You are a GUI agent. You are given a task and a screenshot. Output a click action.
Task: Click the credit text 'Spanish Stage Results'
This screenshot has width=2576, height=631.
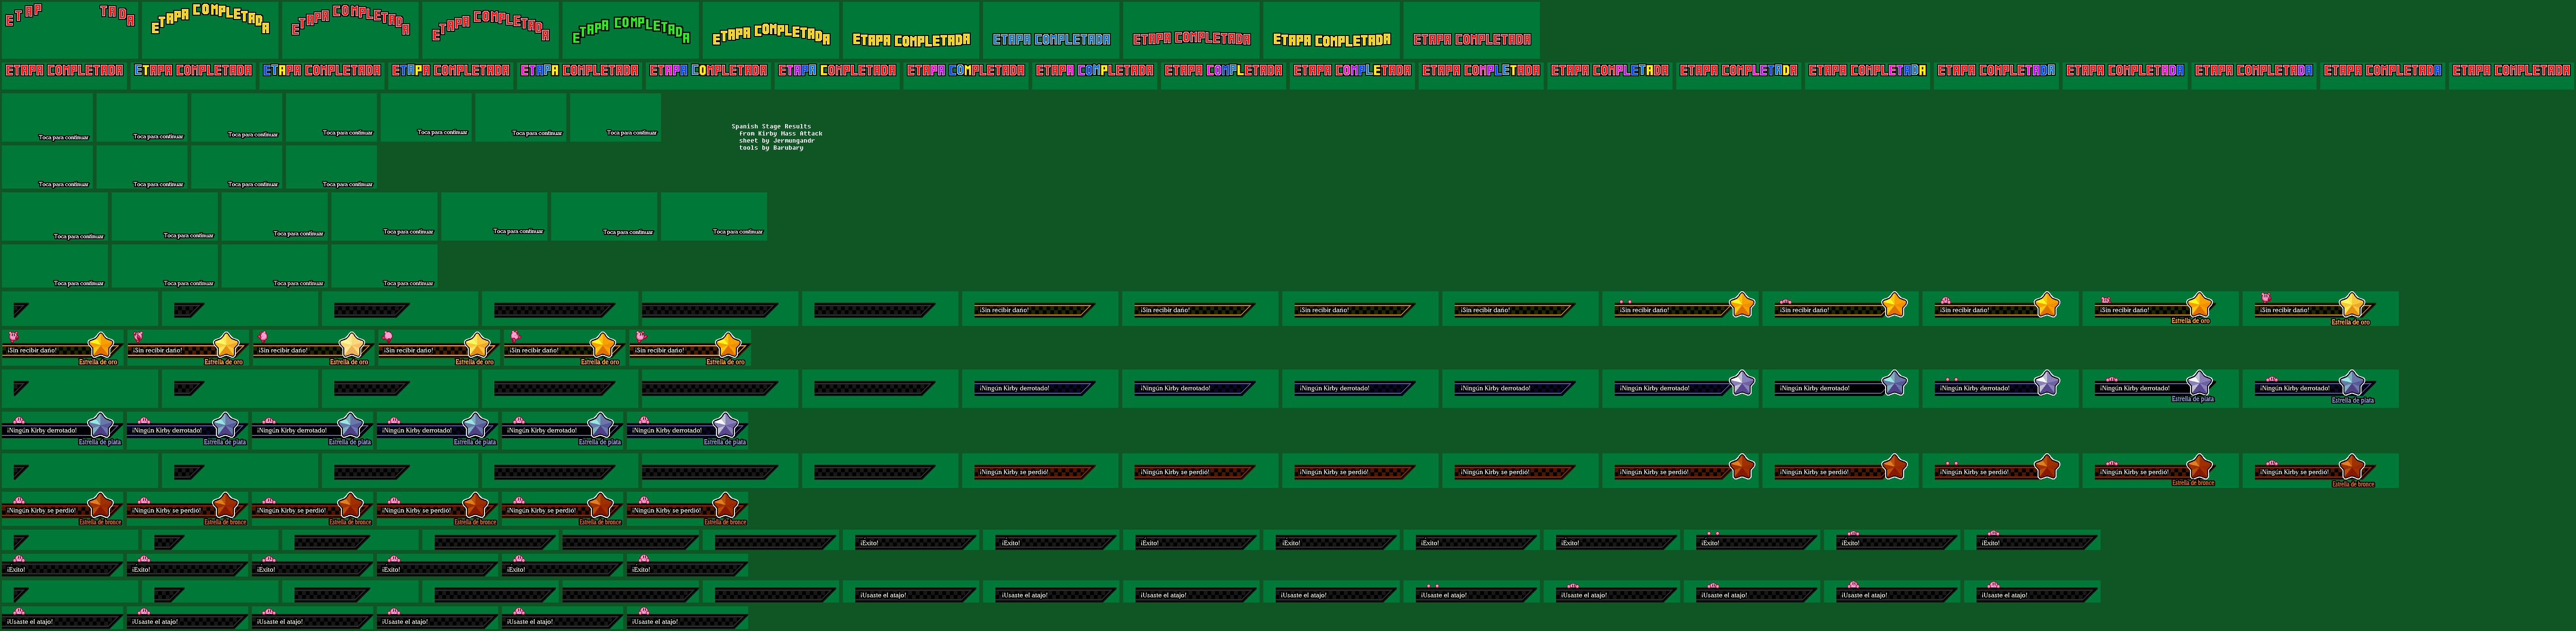pyautogui.click(x=771, y=127)
